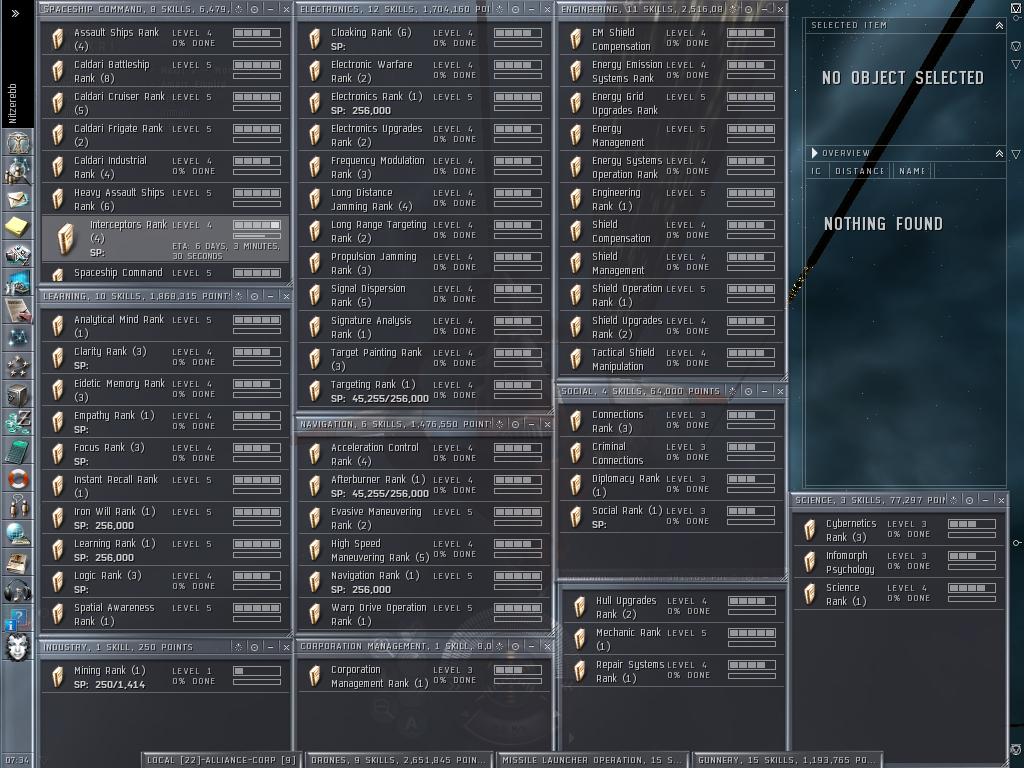
Task: Click Cybernetics skill book icon
Action: pyautogui.click(x=810, y=530)
